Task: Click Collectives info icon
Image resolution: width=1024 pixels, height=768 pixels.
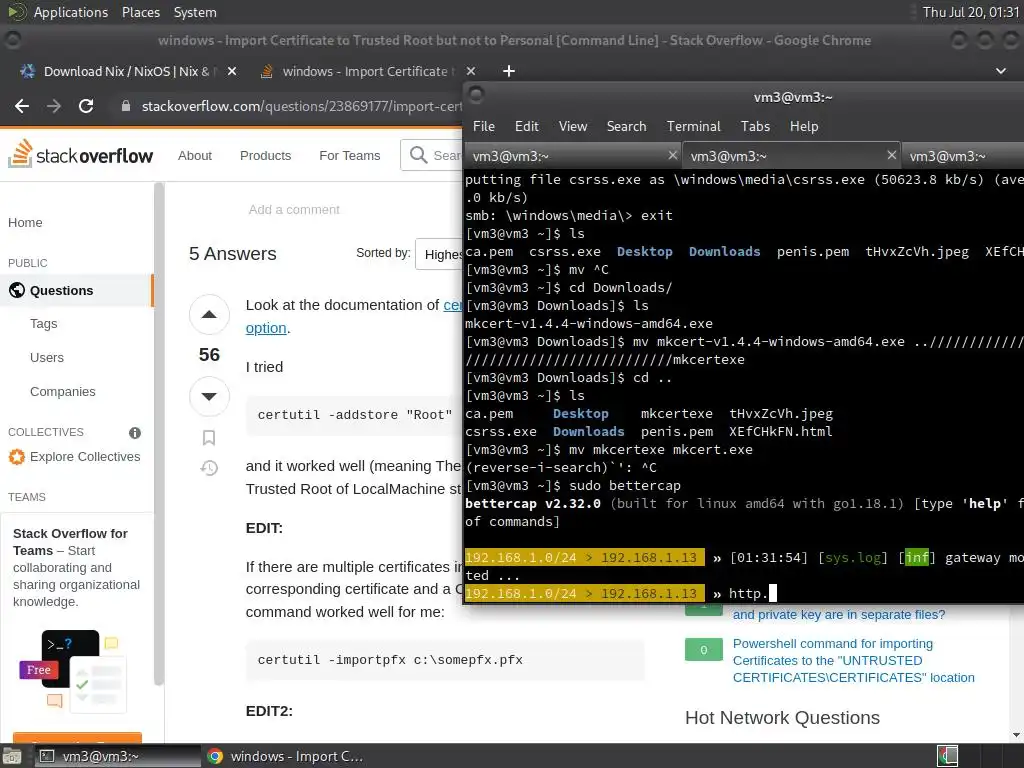Action: pos(135,433)
